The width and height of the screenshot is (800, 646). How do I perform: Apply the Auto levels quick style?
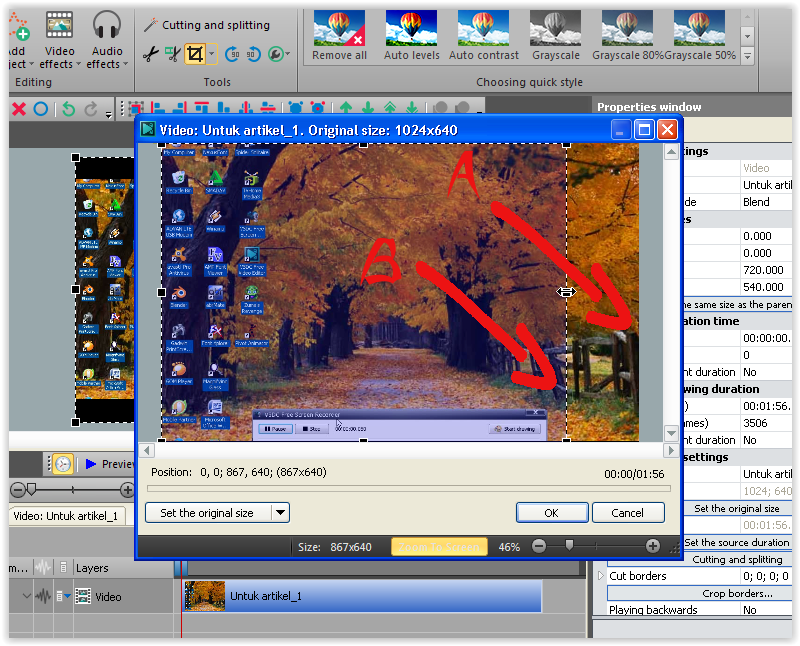pos(411,36)
